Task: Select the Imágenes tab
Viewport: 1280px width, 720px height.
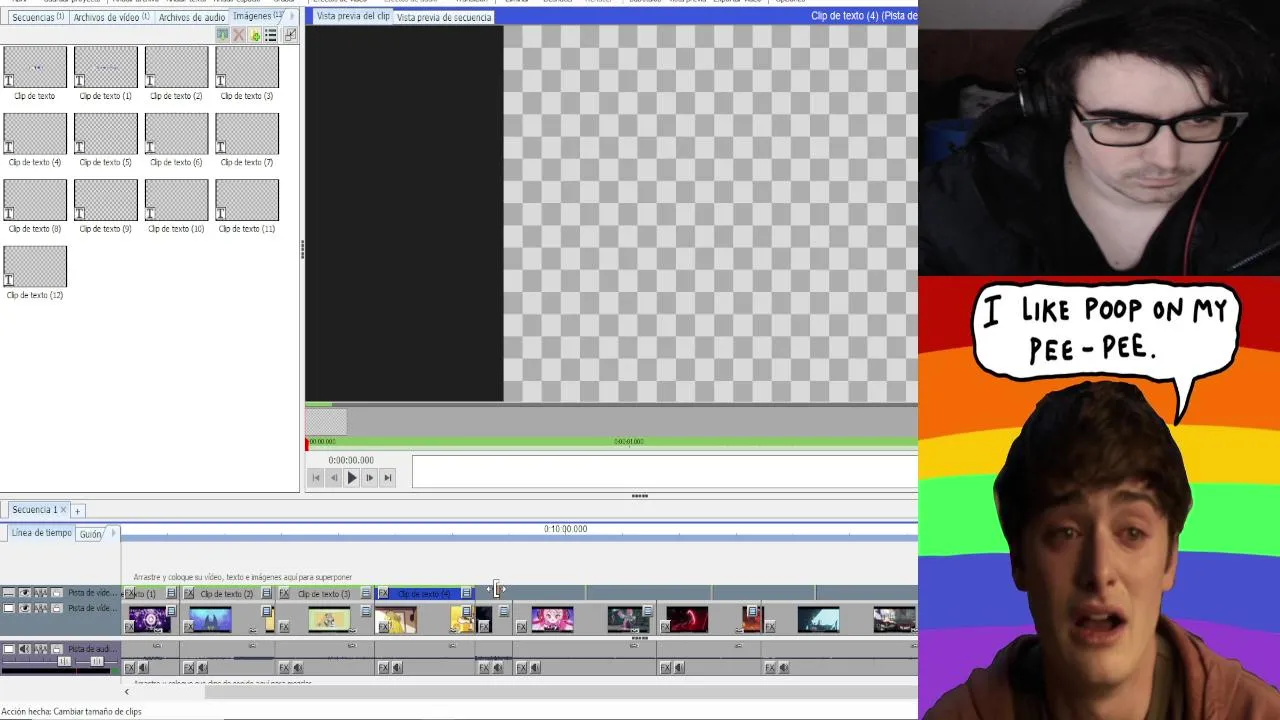Action: click(257, 16)
